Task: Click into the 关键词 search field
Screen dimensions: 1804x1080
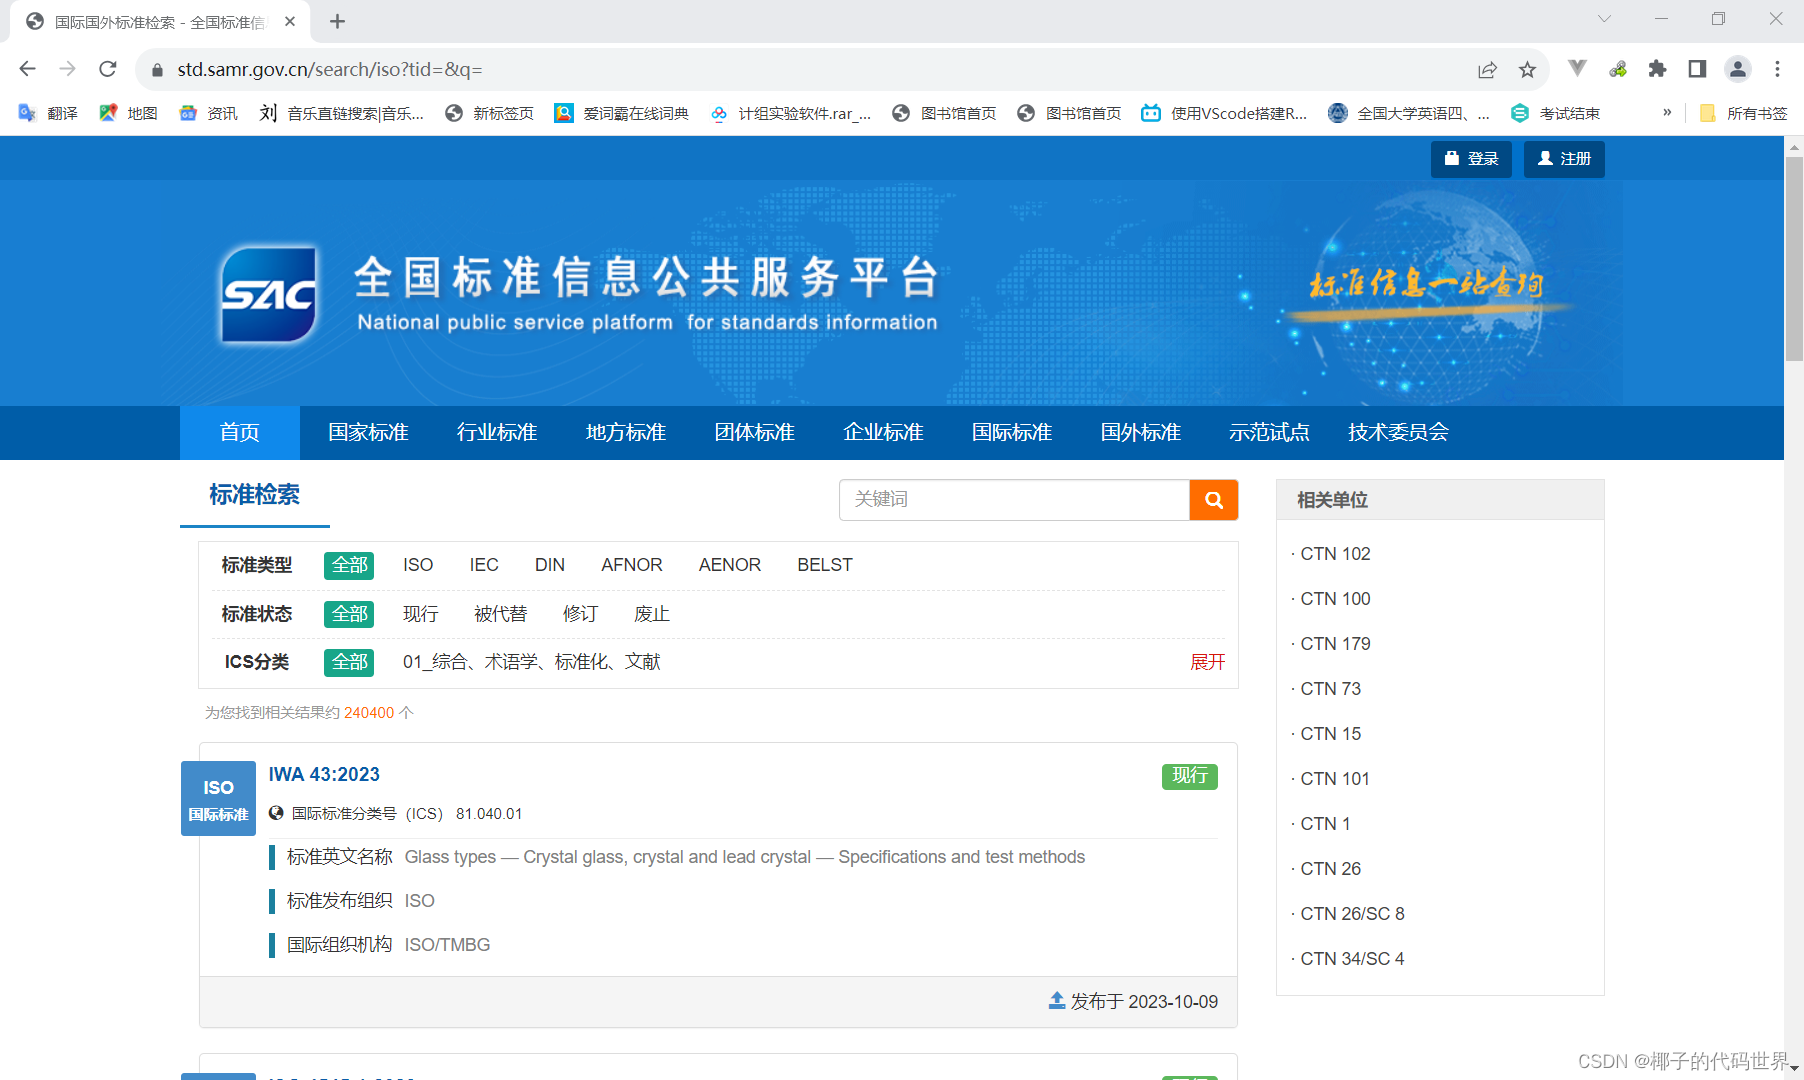Action: coord(1014,500)
